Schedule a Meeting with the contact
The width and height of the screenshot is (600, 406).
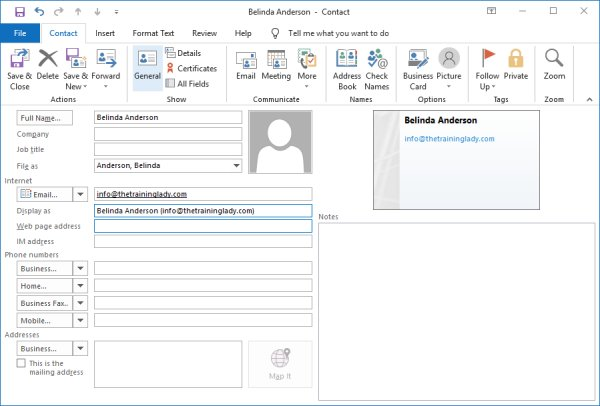(x=276, y=65)
